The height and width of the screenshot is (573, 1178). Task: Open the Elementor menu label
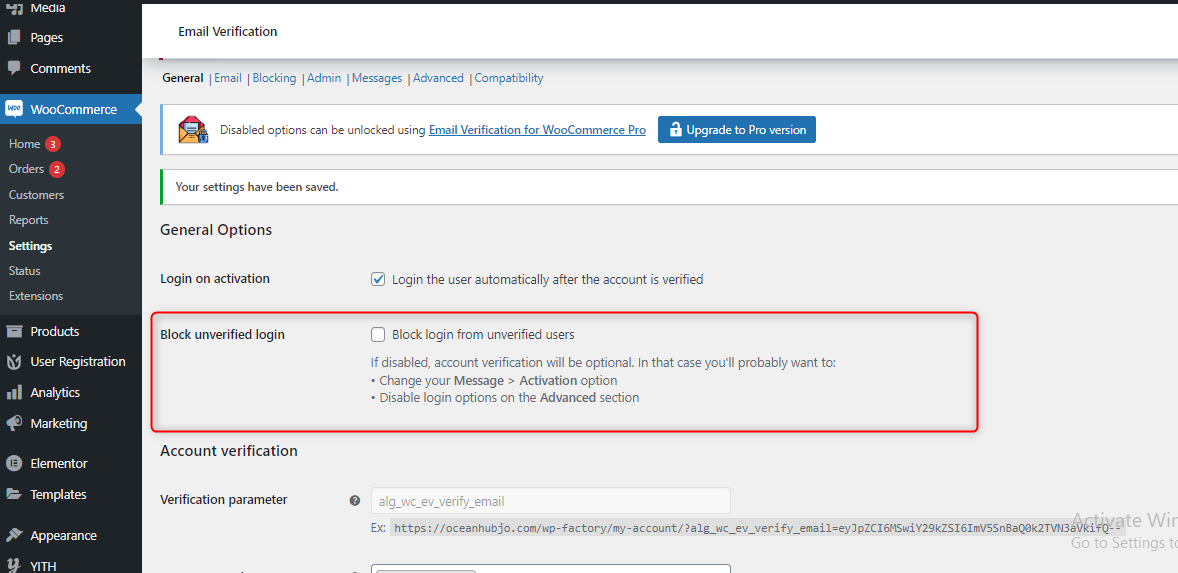tap(59, 463)
